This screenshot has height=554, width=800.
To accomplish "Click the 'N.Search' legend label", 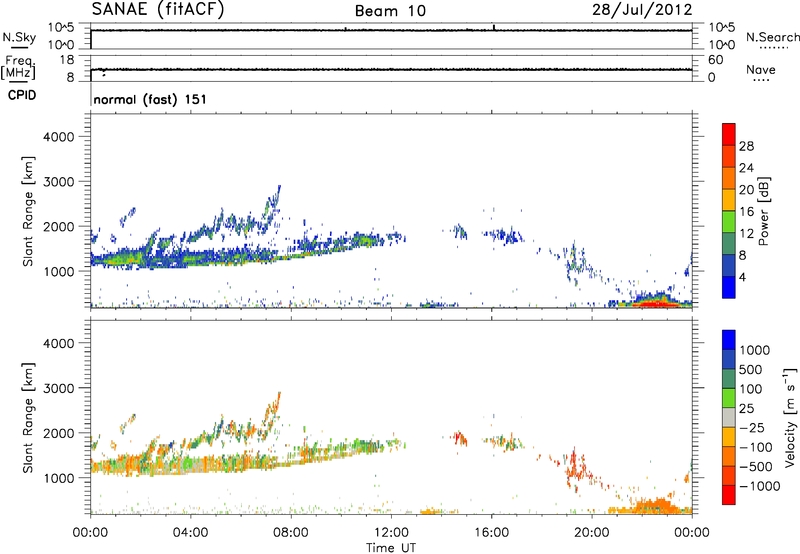I will (x=773, y=37).
